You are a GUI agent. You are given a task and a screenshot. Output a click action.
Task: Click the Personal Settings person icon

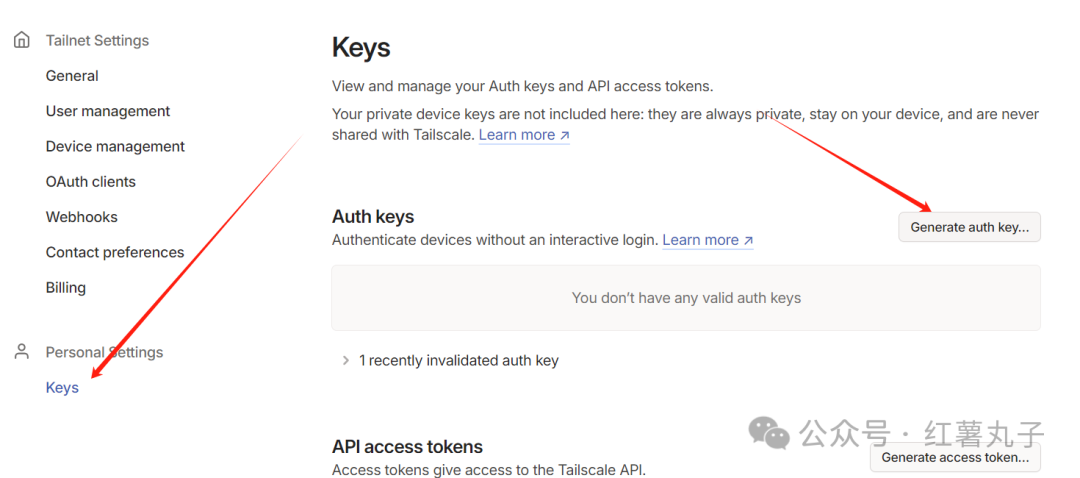[x=22, y=352]
